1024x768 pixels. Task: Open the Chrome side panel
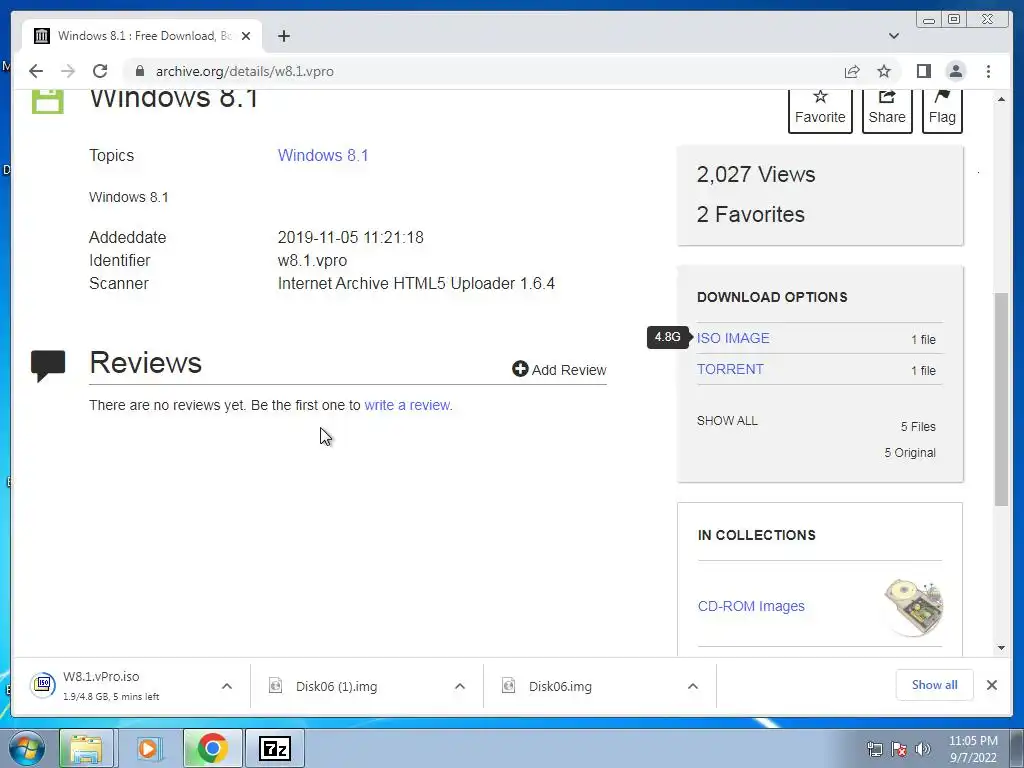(x=923, y=71)
